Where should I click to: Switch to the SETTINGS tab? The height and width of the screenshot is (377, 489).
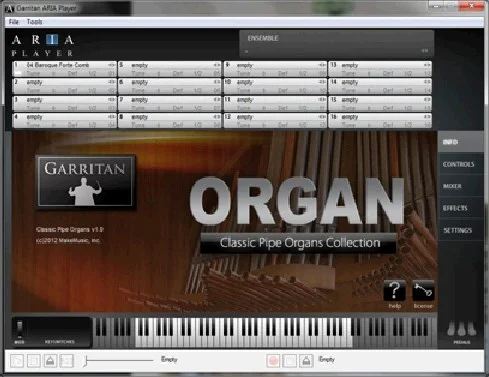(461, 230)
